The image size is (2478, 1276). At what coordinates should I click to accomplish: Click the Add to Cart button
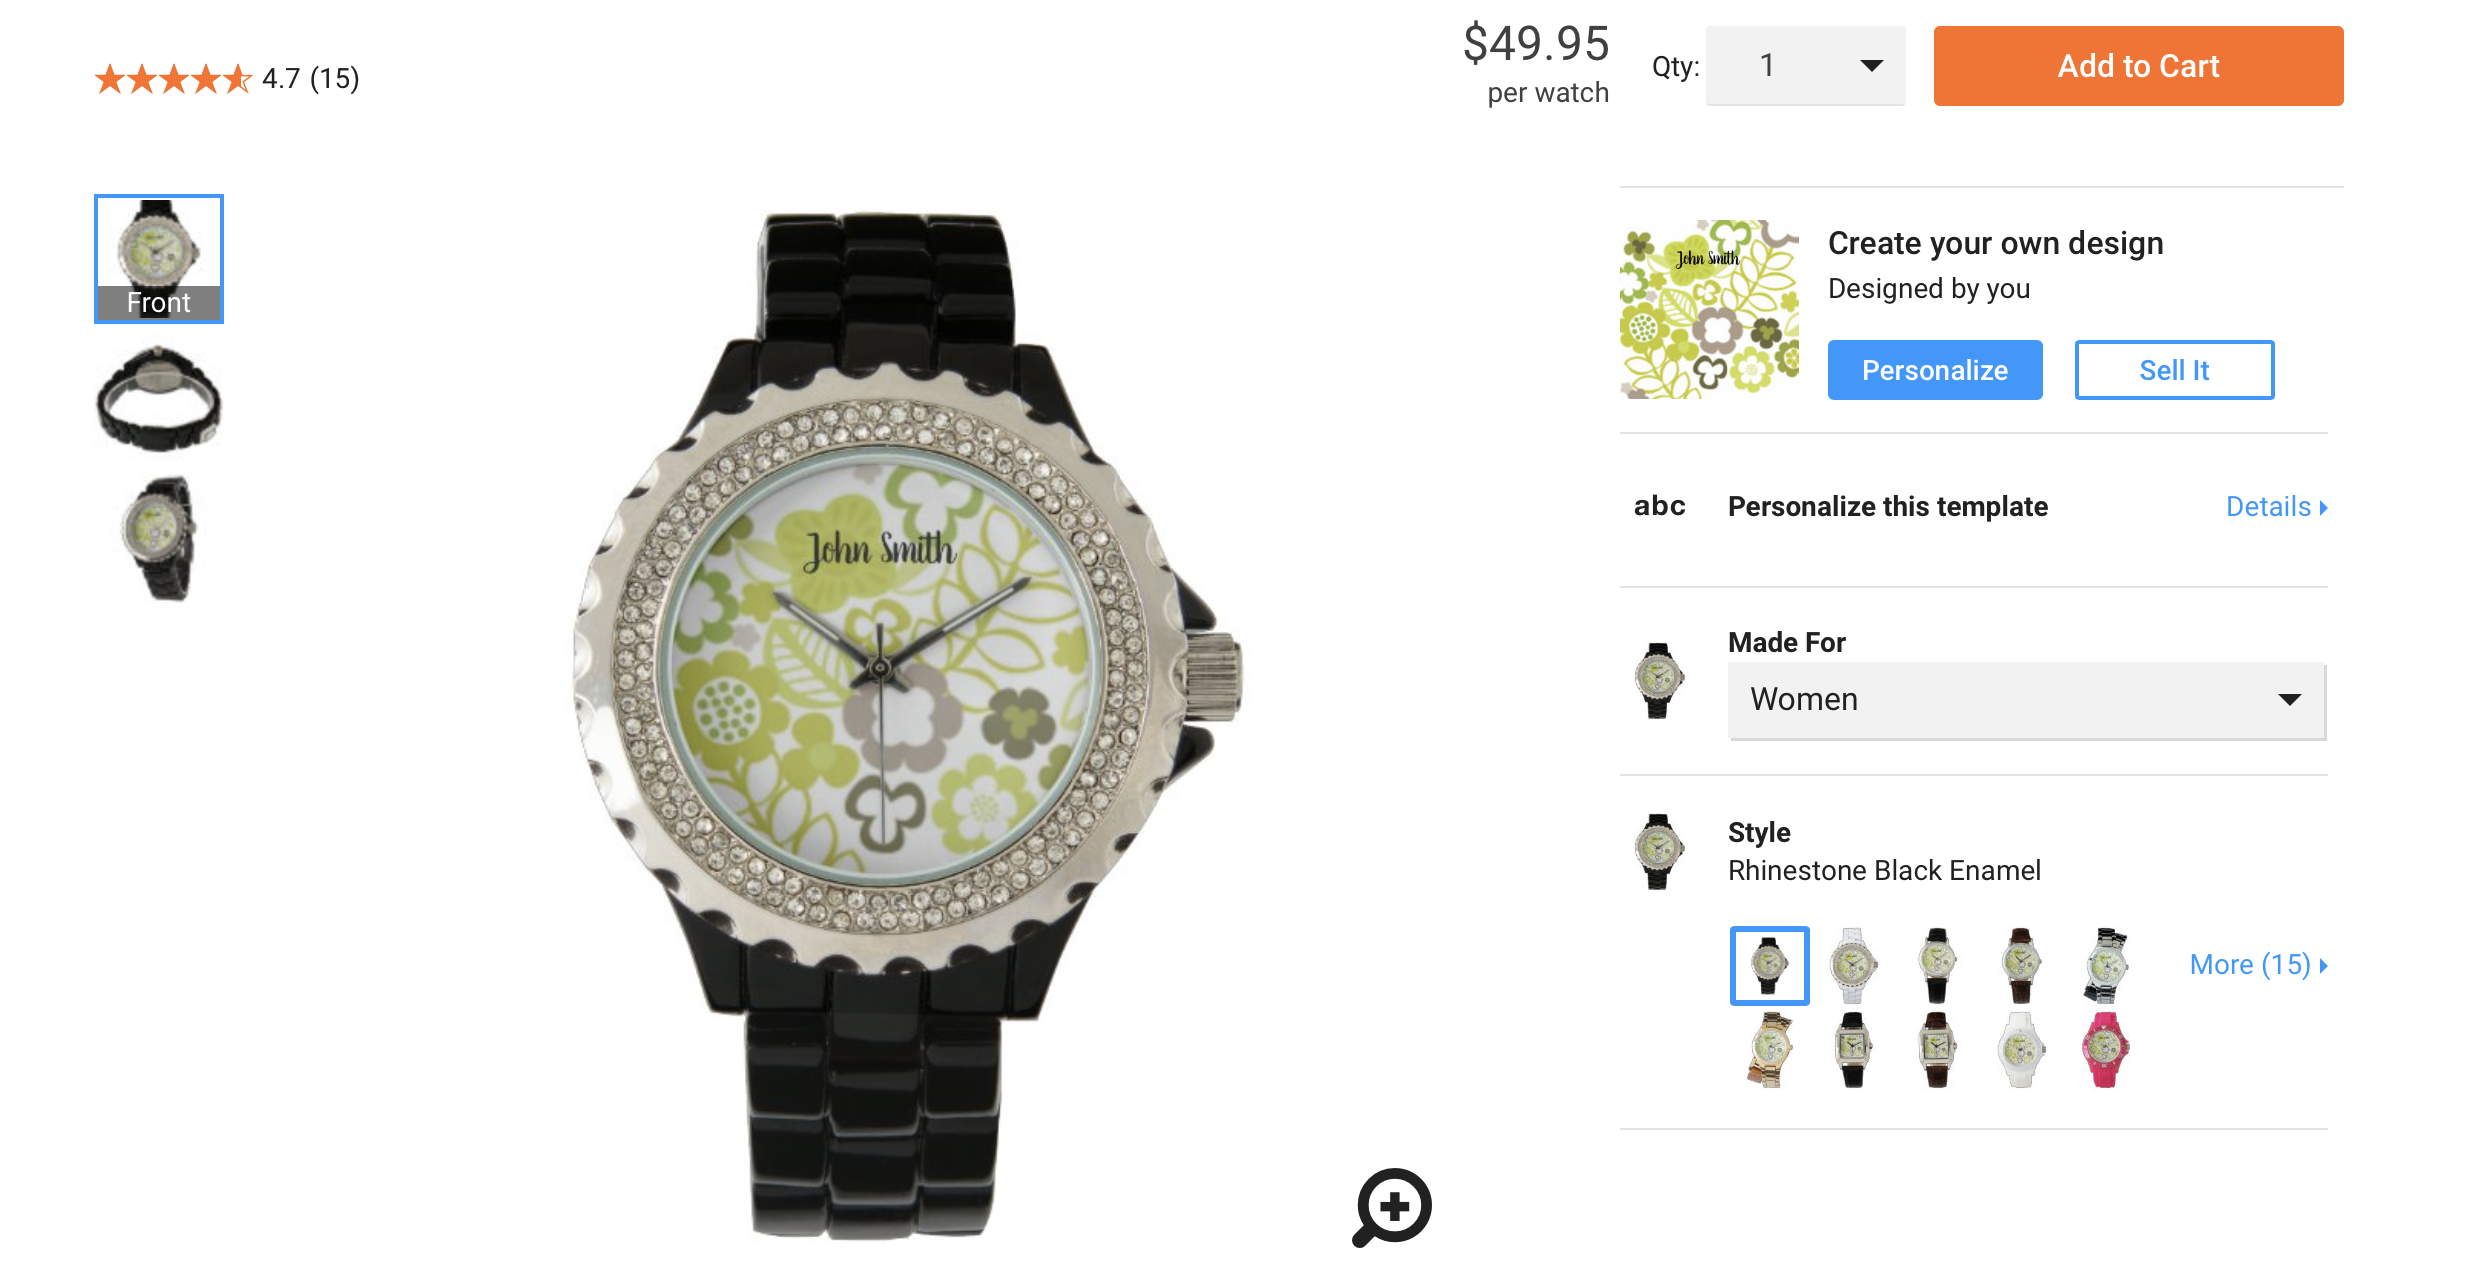[2138, 66]
